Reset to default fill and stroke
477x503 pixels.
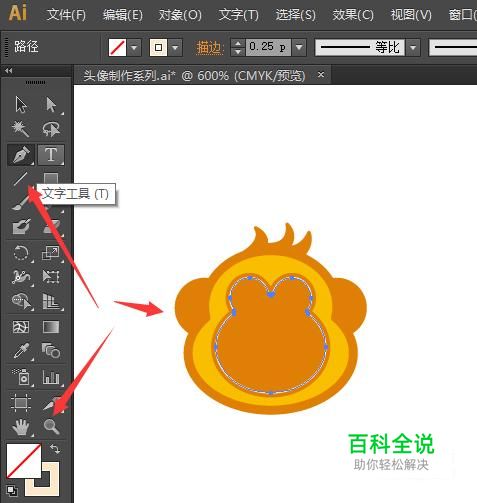[12, 491]
